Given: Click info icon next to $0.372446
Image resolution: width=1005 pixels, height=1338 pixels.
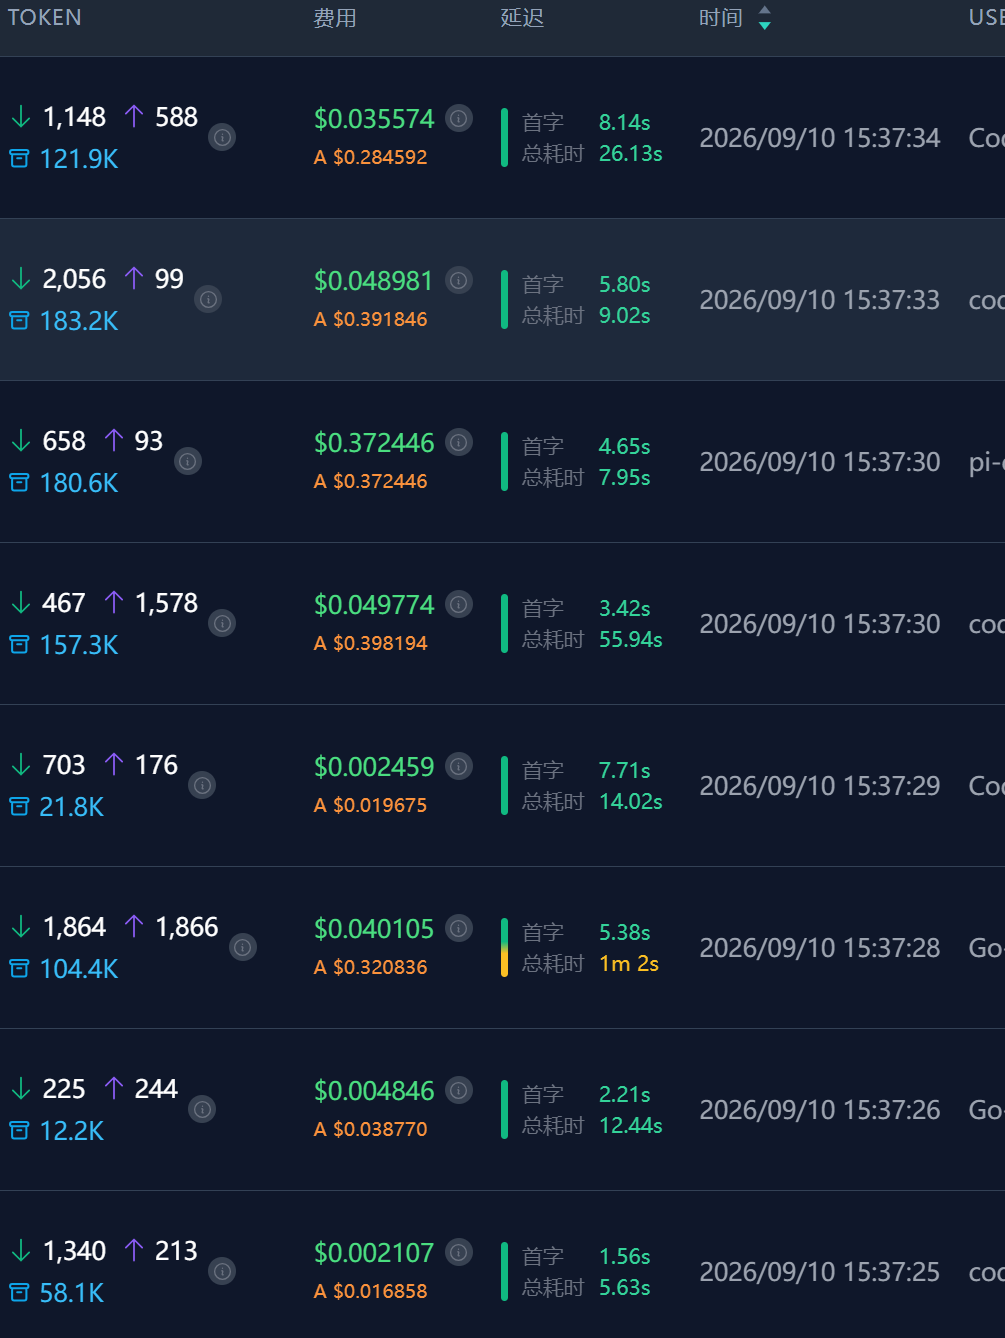Looking at the screenshot, I should pos(459,442).
